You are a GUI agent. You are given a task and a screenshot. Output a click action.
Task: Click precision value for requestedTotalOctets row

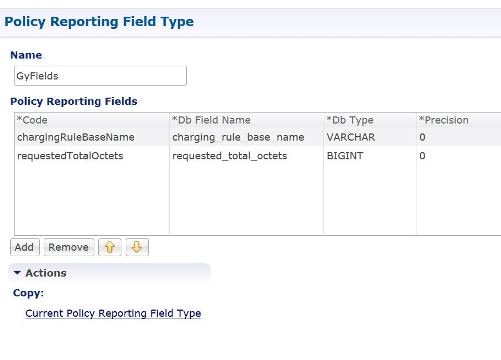point(459,156)
